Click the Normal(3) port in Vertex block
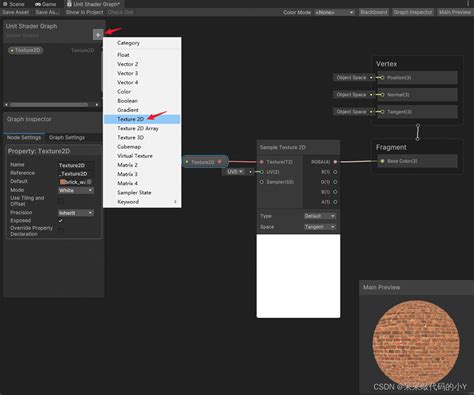 [x=382, y=95]
